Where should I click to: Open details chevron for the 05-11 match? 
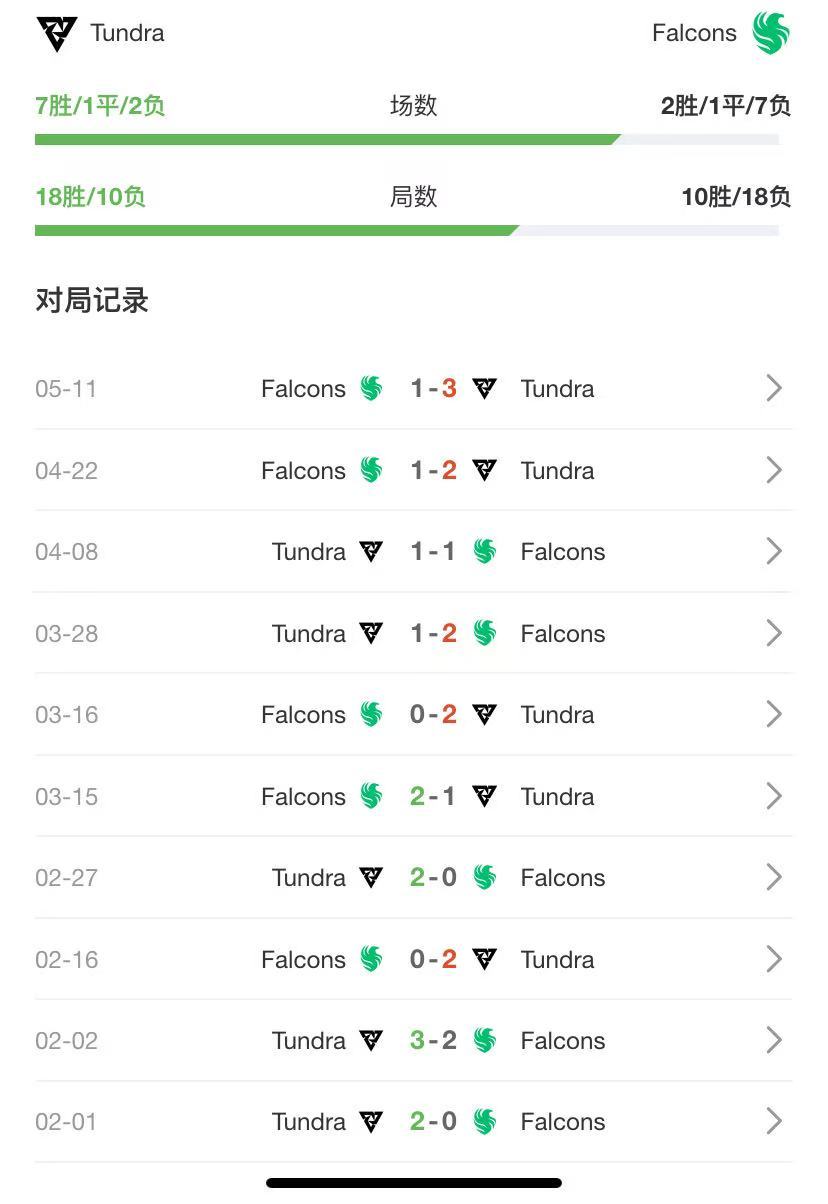coord(773,388)
